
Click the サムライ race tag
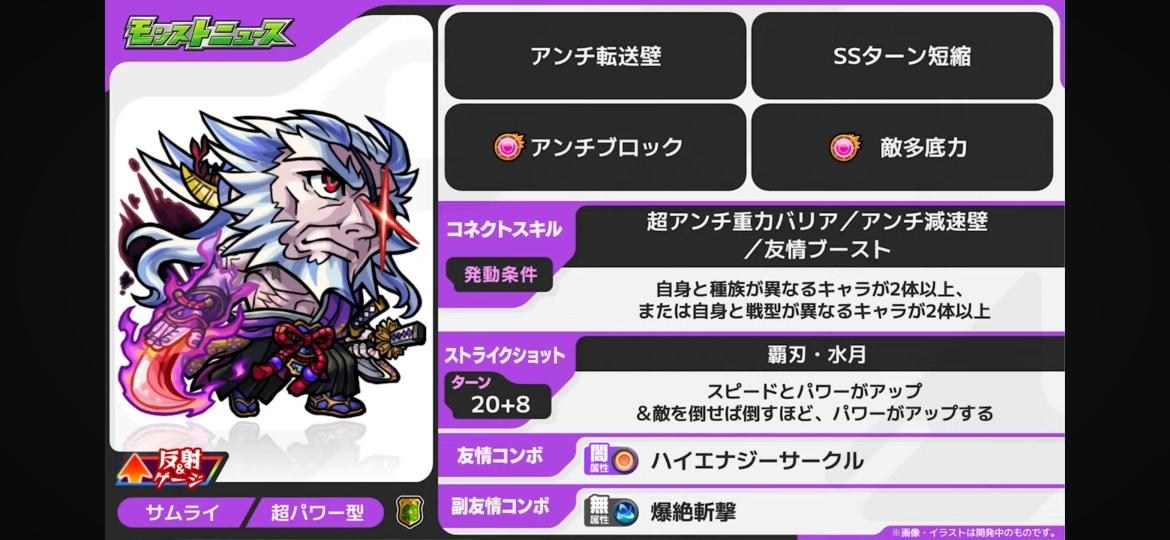click(172, 513)
